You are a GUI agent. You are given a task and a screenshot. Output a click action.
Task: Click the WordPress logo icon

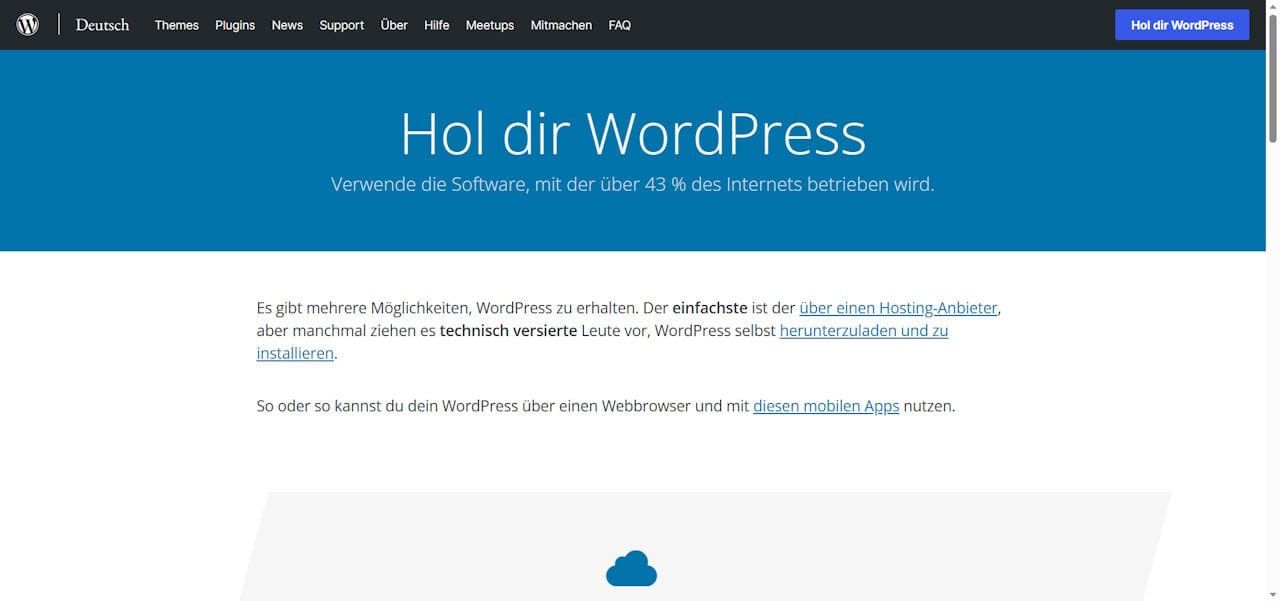(27, 25)
